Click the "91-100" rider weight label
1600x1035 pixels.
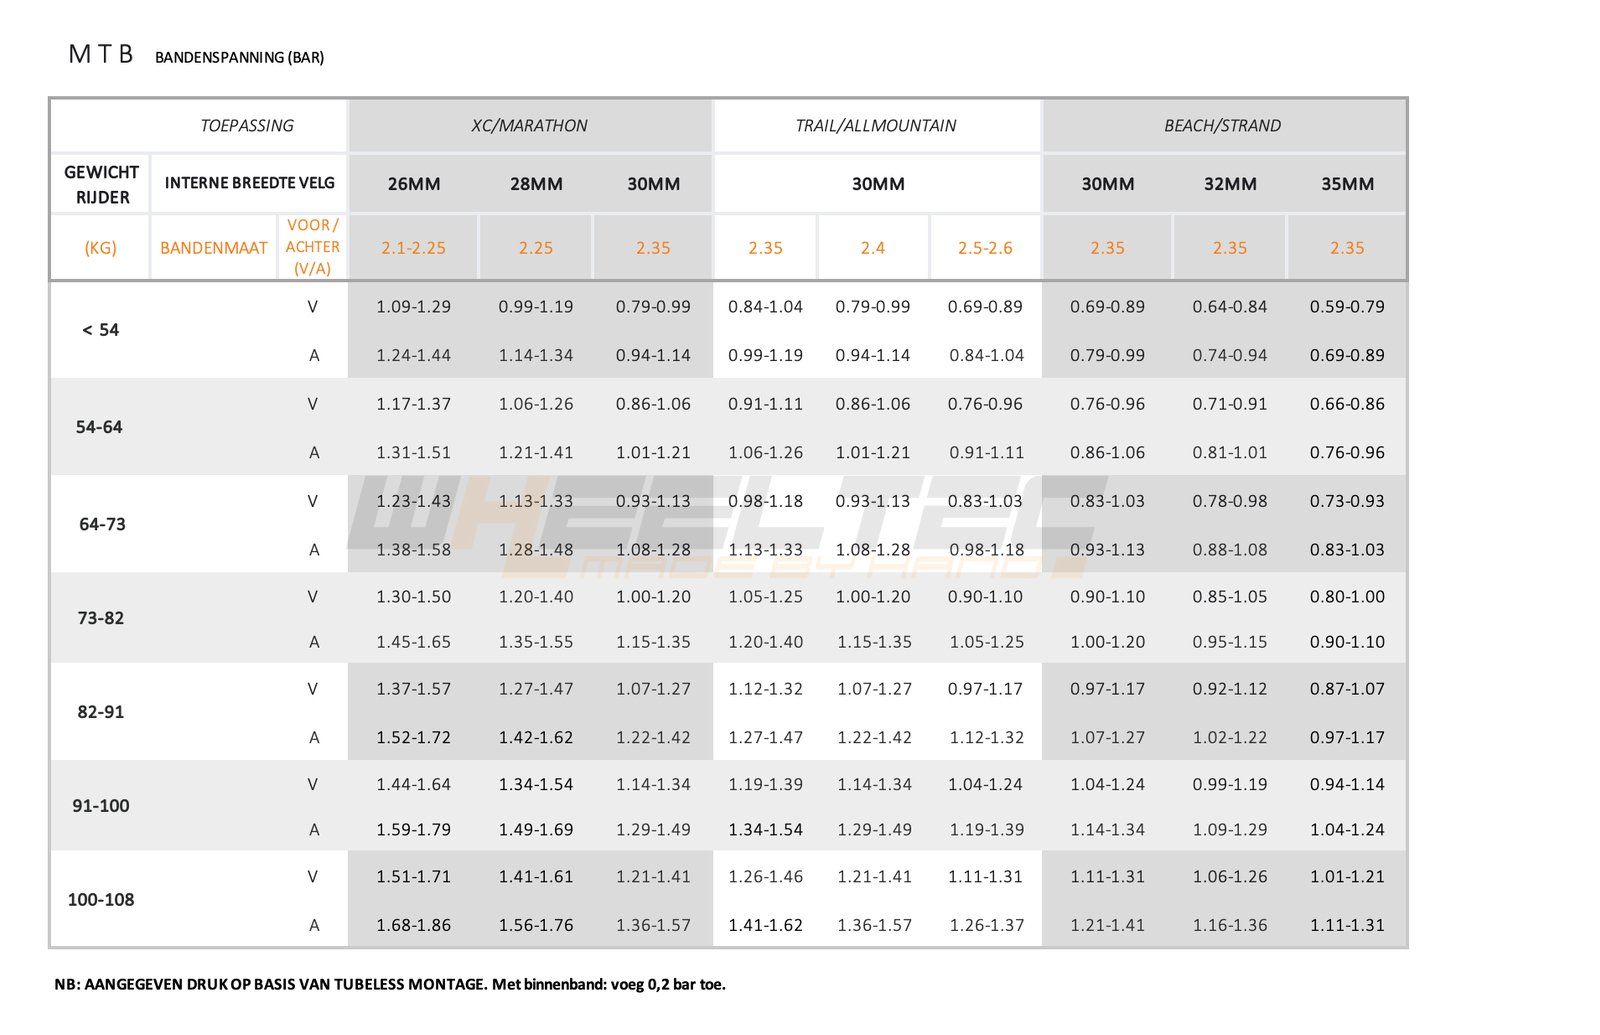[101, 806]
